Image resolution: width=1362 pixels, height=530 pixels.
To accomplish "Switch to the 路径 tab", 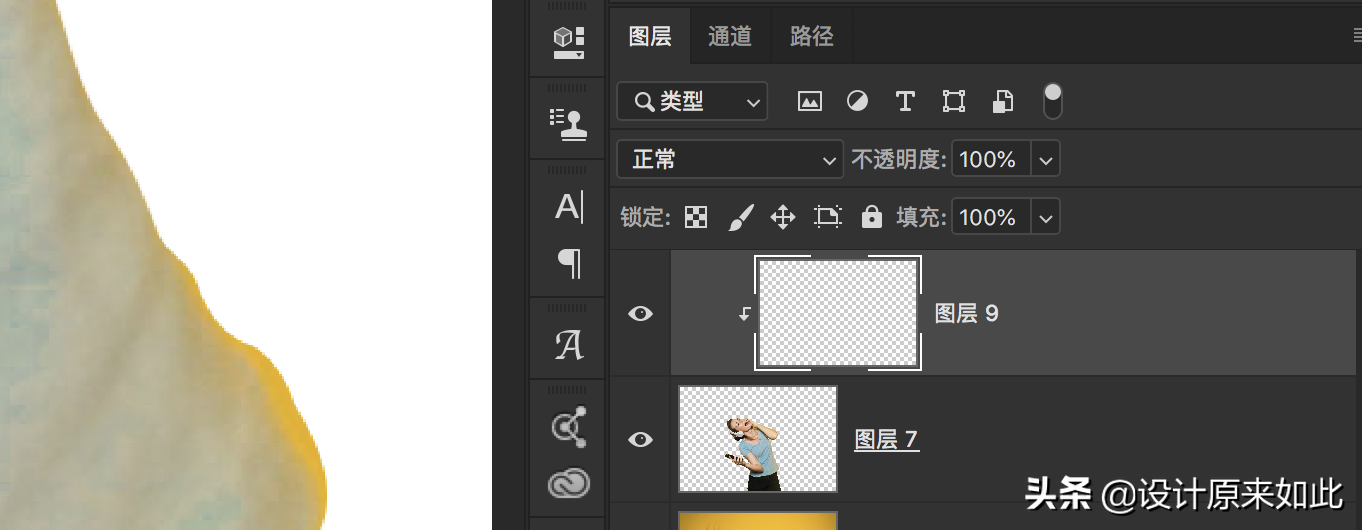I will pyautogui.click(x=811, y=36).
